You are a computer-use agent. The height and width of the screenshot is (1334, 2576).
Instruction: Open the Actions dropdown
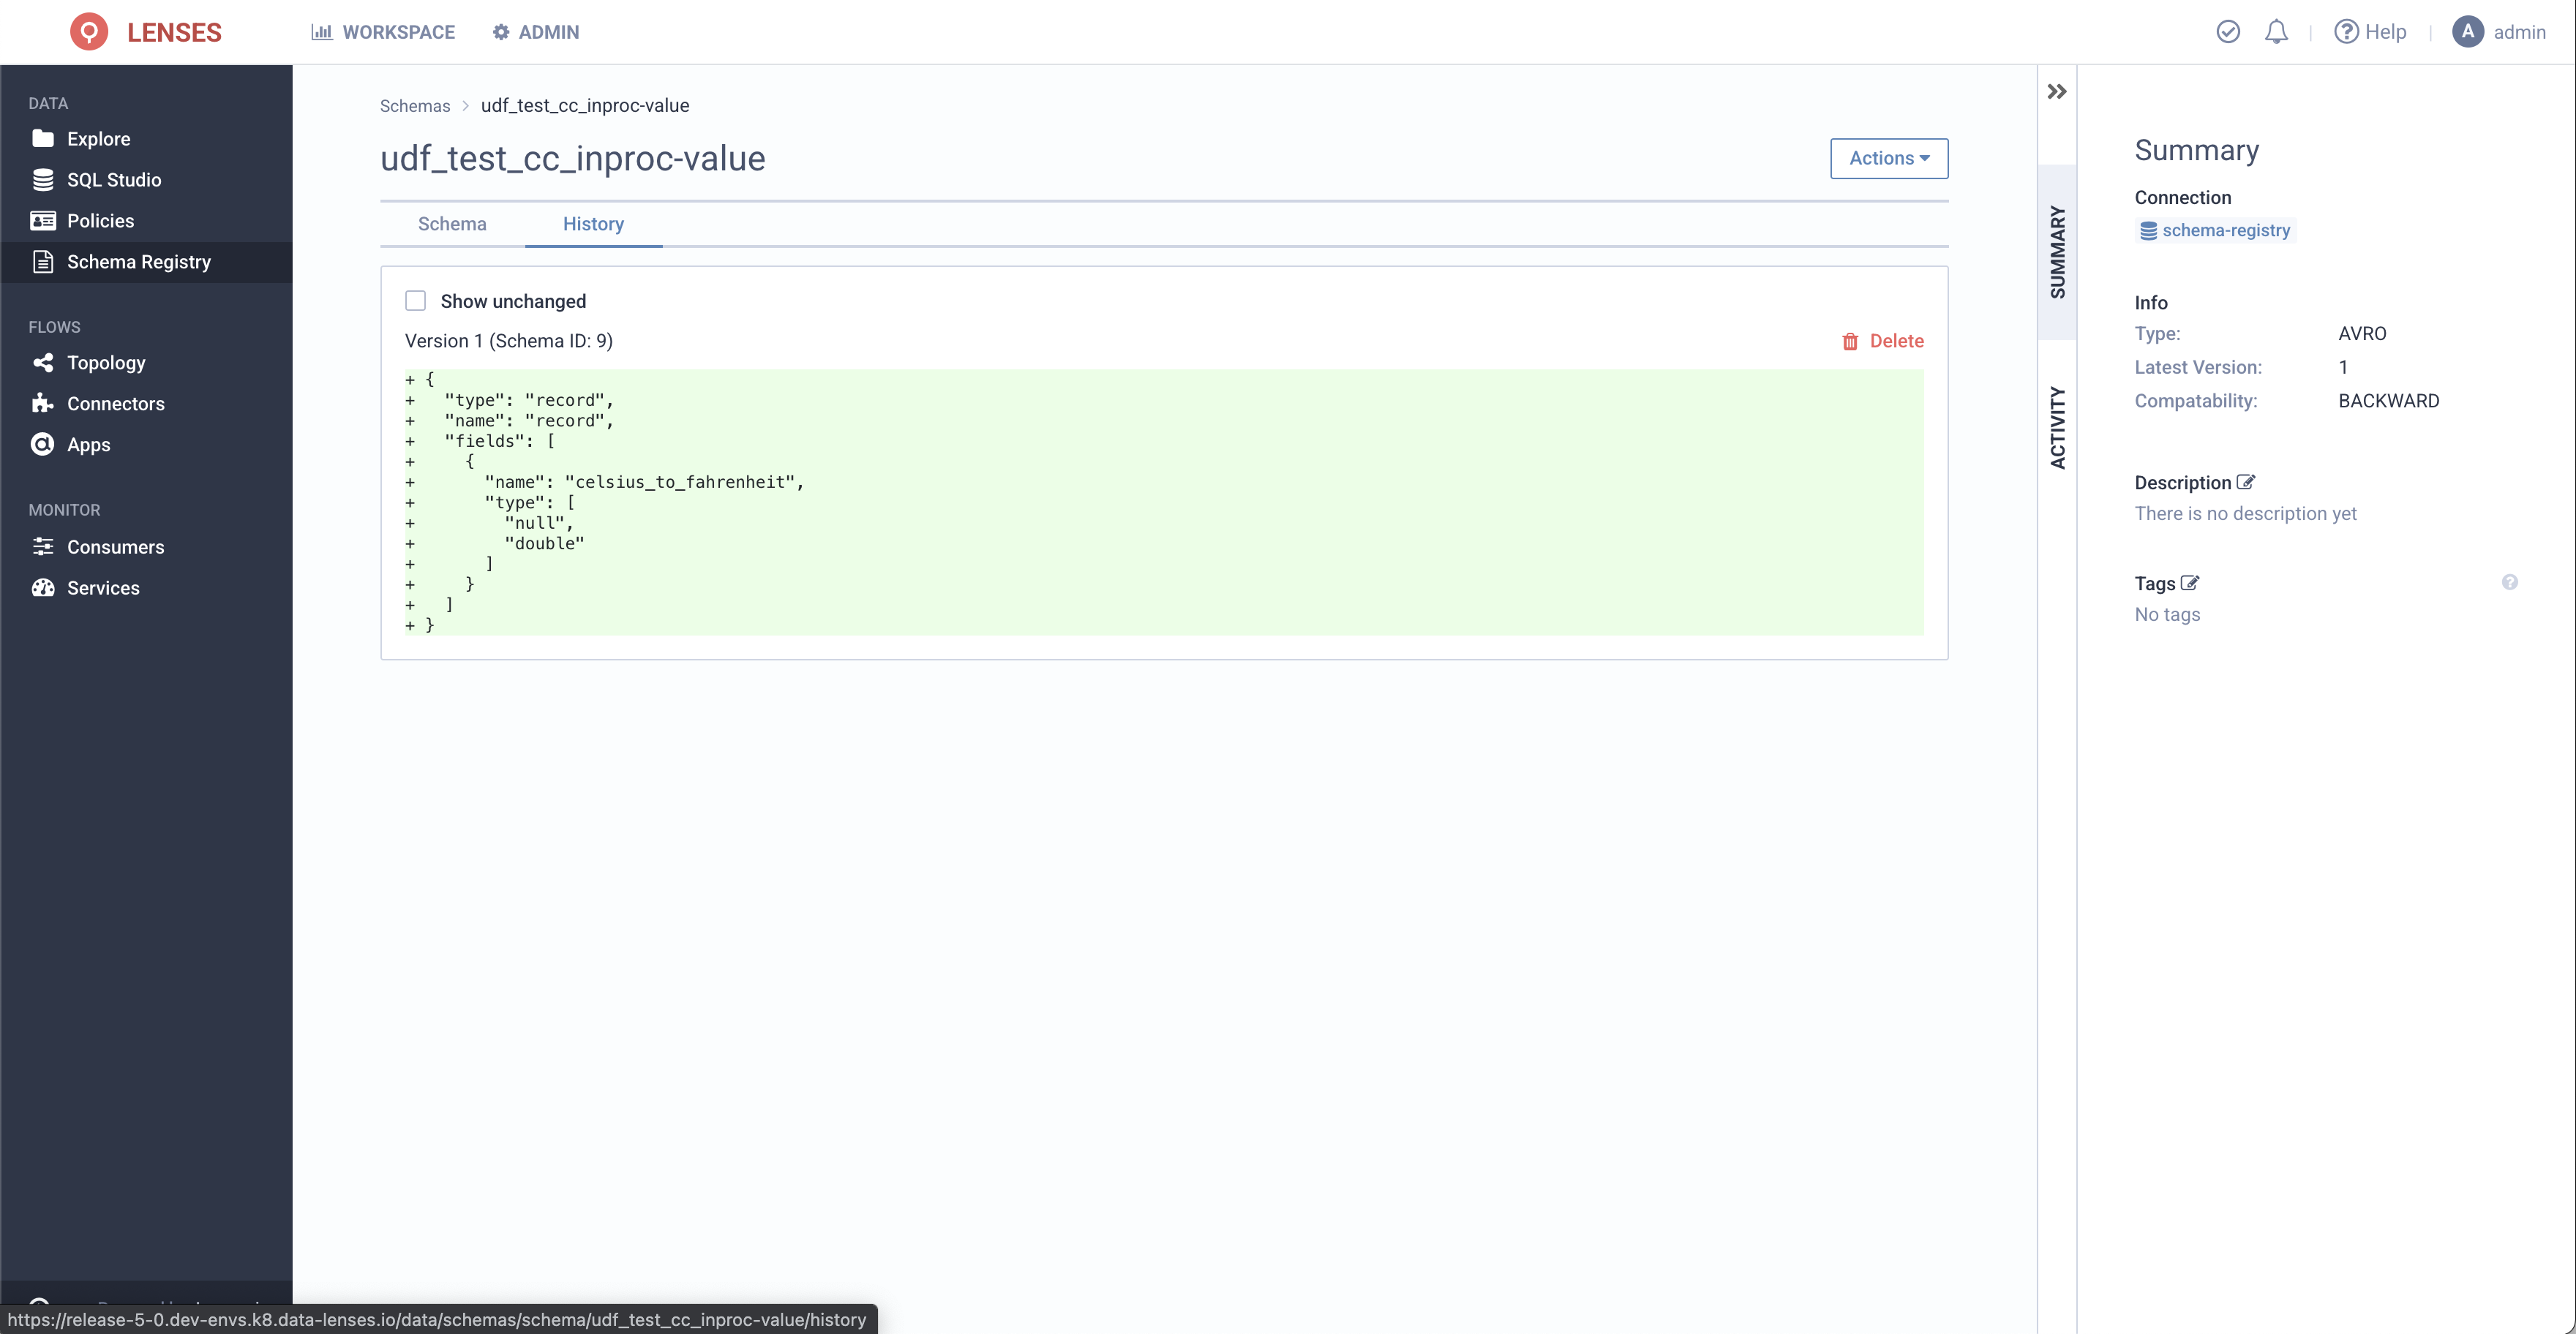[x=1888, y=158]
